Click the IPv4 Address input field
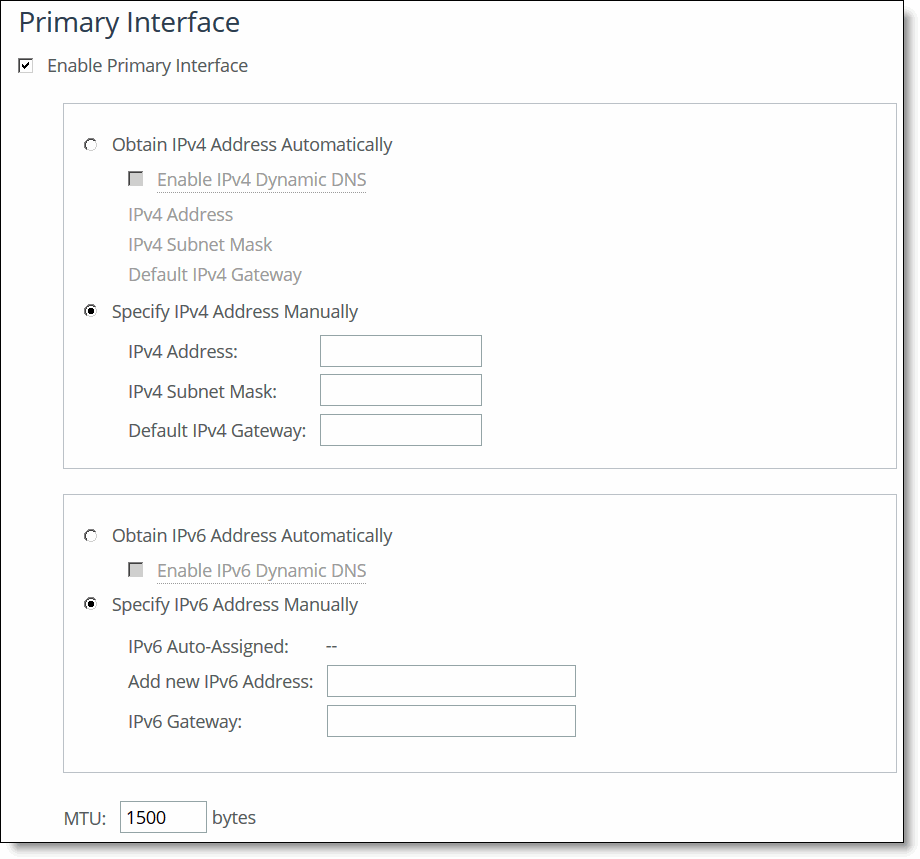This screenshot has height=859, width=920. click(400, 351)
